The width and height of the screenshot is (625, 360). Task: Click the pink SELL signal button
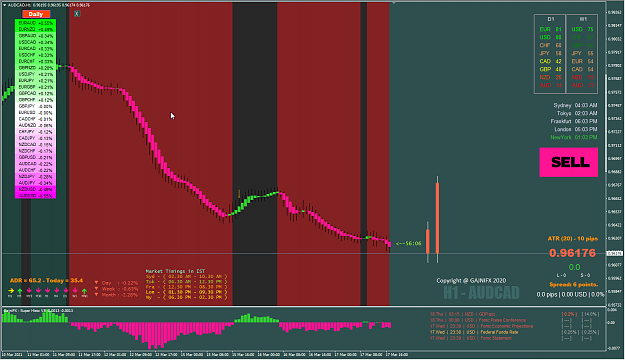coord(569,162)
